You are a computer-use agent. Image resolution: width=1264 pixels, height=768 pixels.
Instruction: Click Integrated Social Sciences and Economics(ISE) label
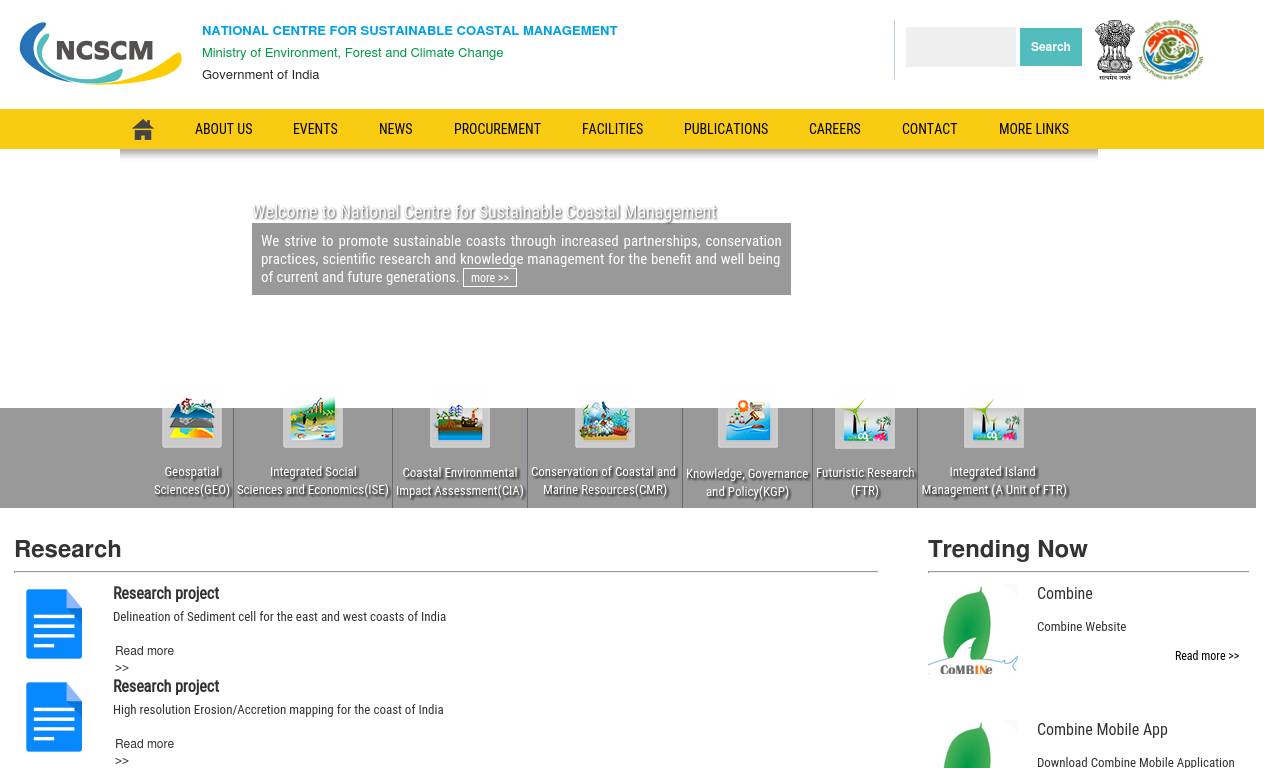point(313,481)
